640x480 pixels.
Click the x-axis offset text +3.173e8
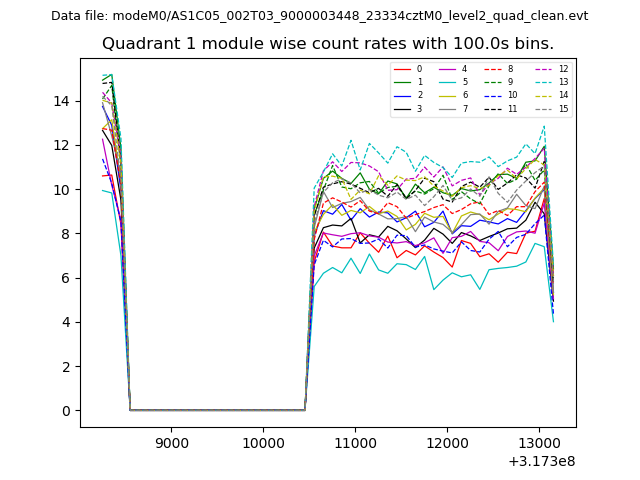[541, 461]
